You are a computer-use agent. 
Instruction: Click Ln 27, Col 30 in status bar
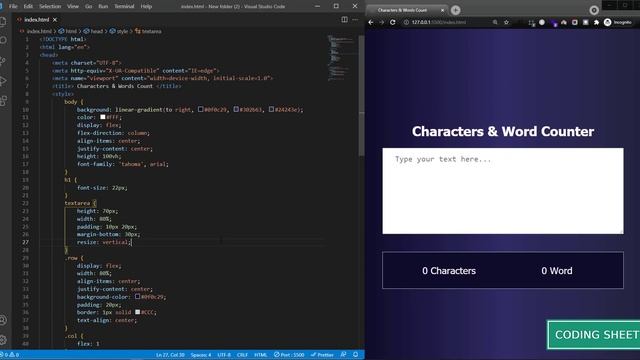click(170, 355)
